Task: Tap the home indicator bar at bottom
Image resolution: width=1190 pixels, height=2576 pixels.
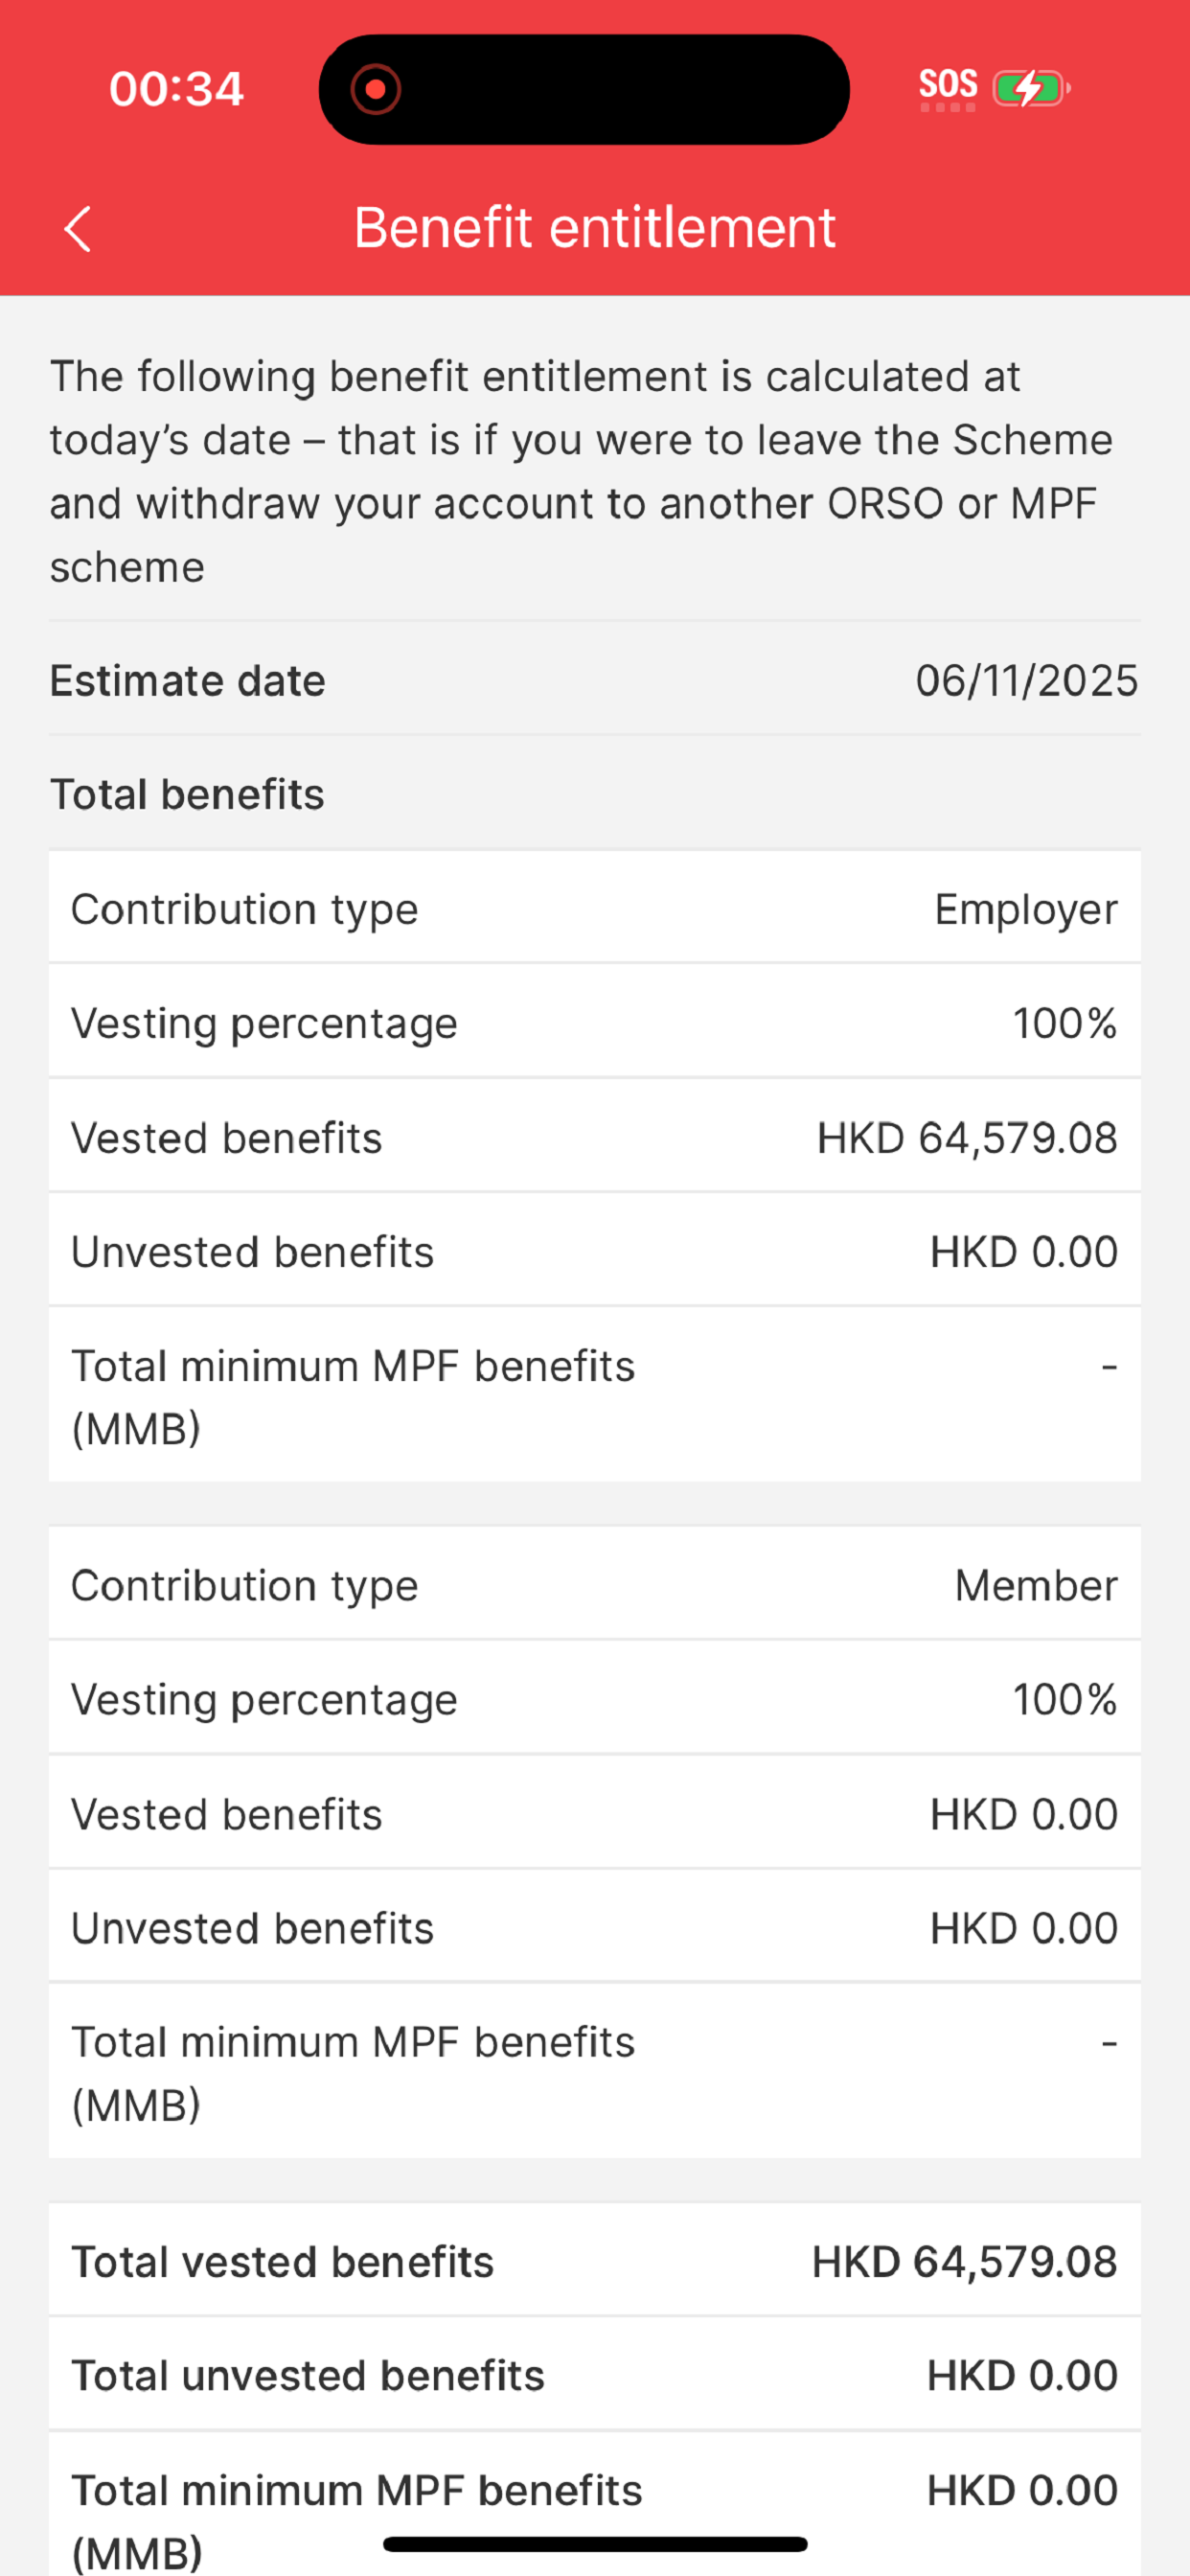Action: (595, 2544)
